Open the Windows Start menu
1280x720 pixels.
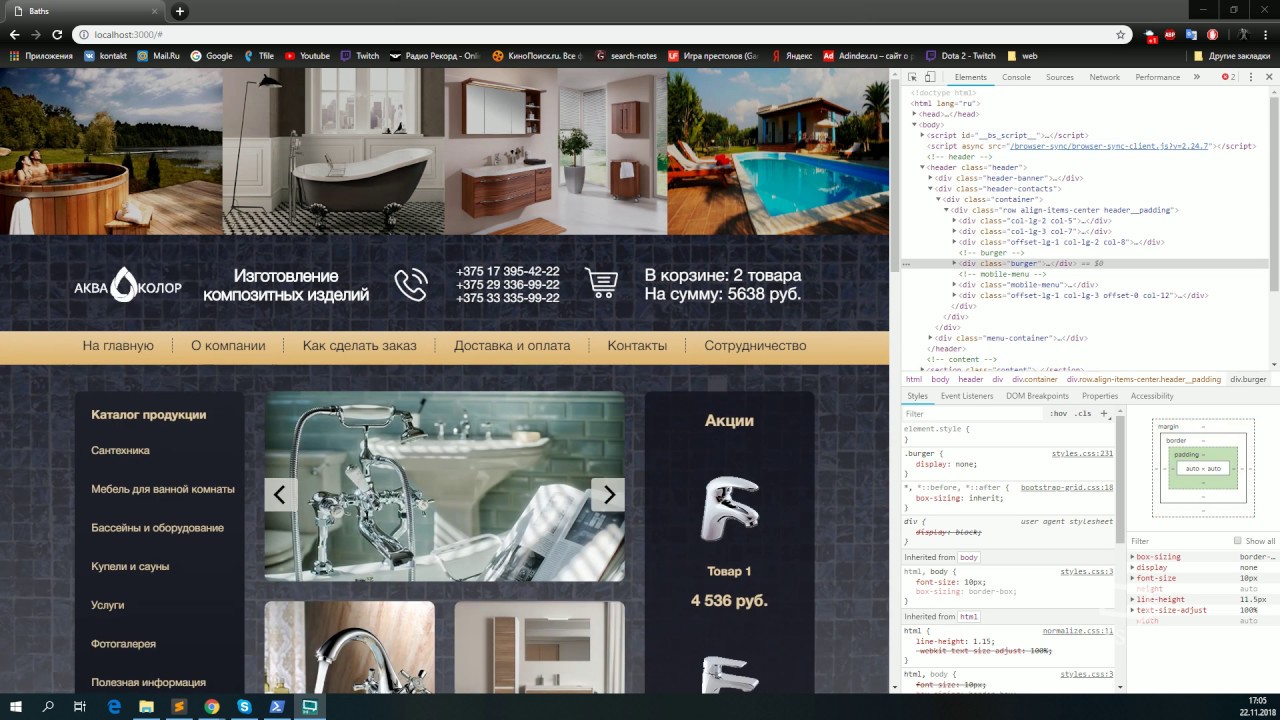[x=16, y=707]
